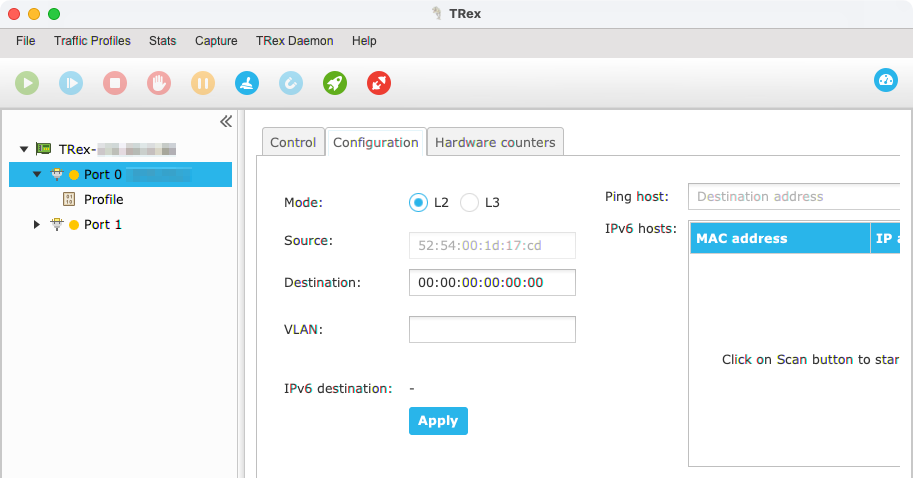Click the "Click on Scan button" hint text
The image size is (913, 478).
tap(811, 359)
